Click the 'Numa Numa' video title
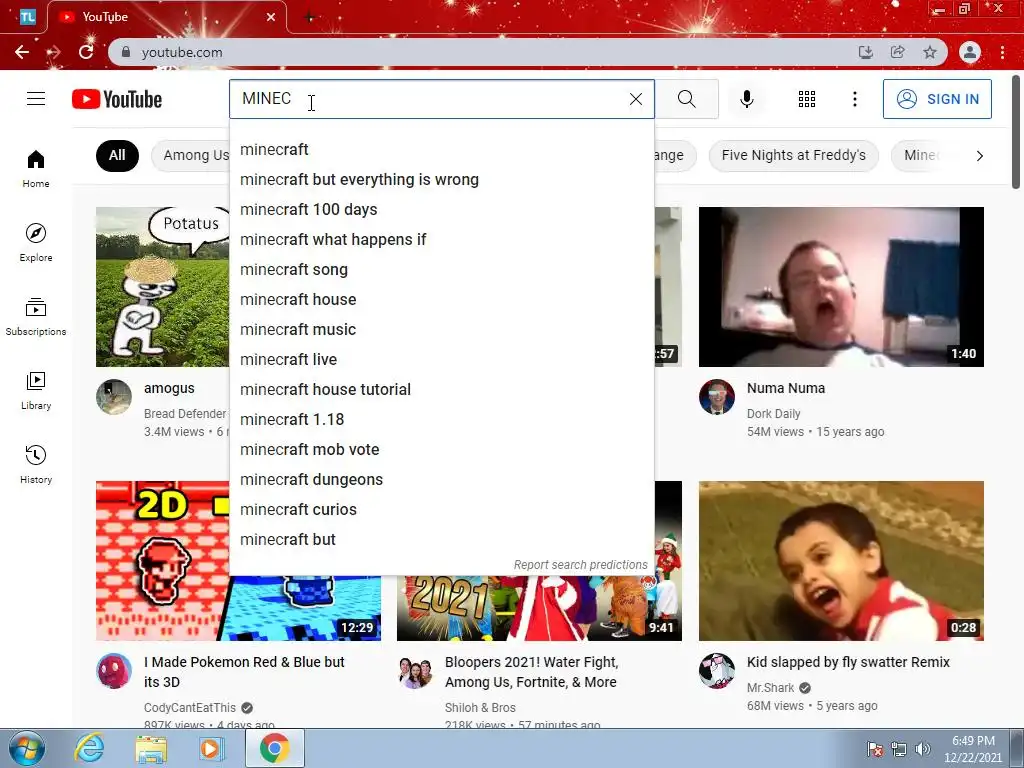The height and width of the screenshot is (768, 1024). tap(786, 389)
